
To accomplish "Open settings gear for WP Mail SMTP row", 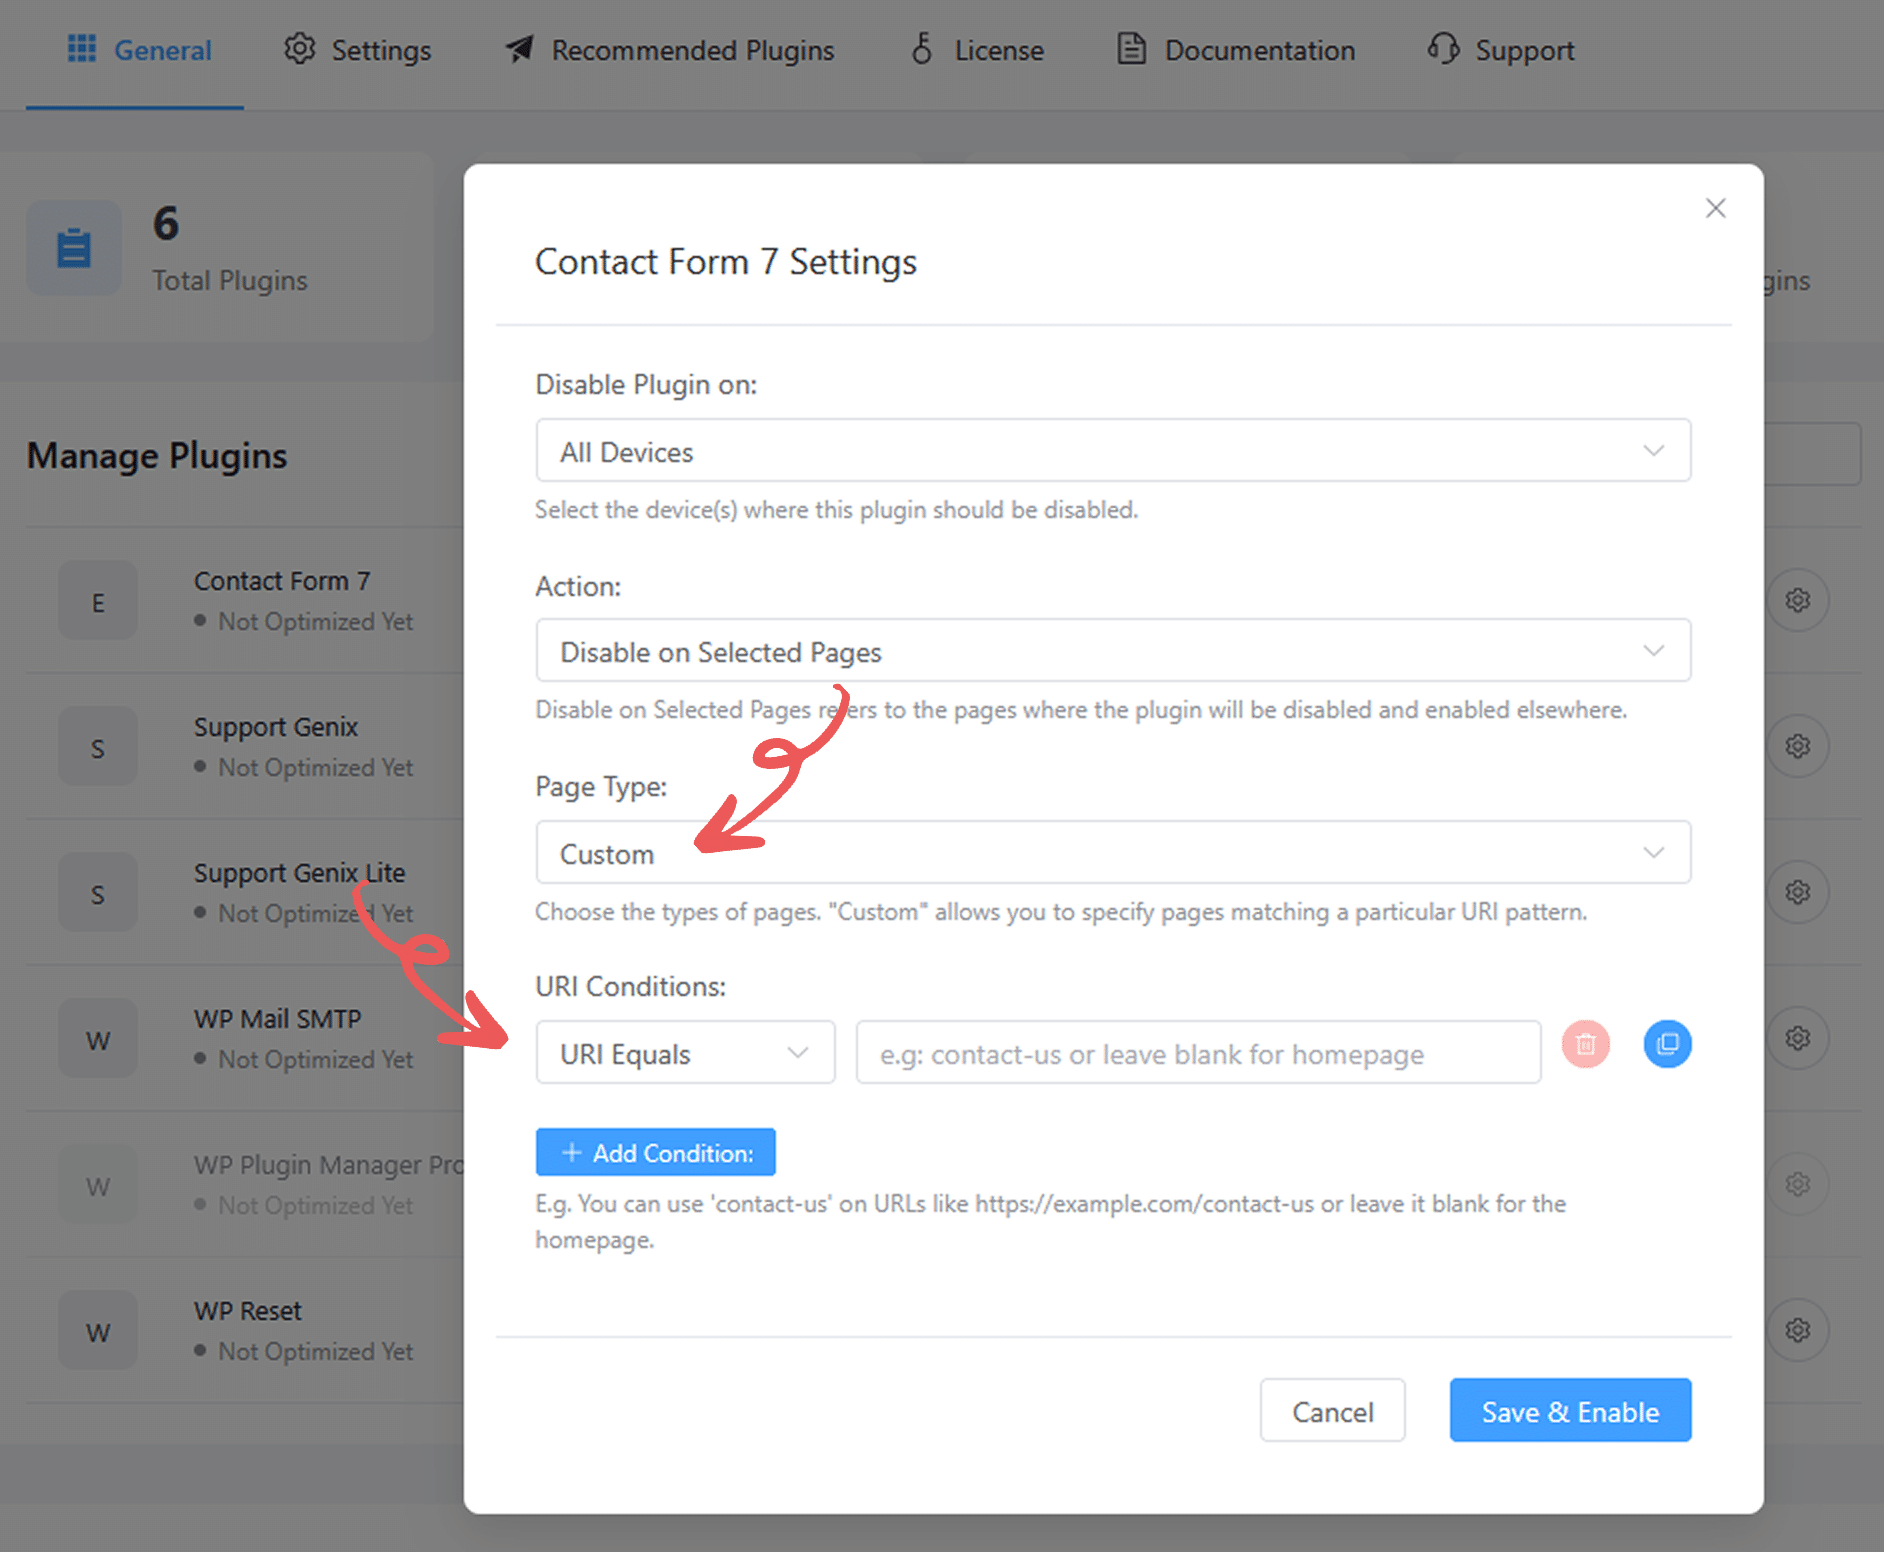I will click(x=1798, y=1039).
